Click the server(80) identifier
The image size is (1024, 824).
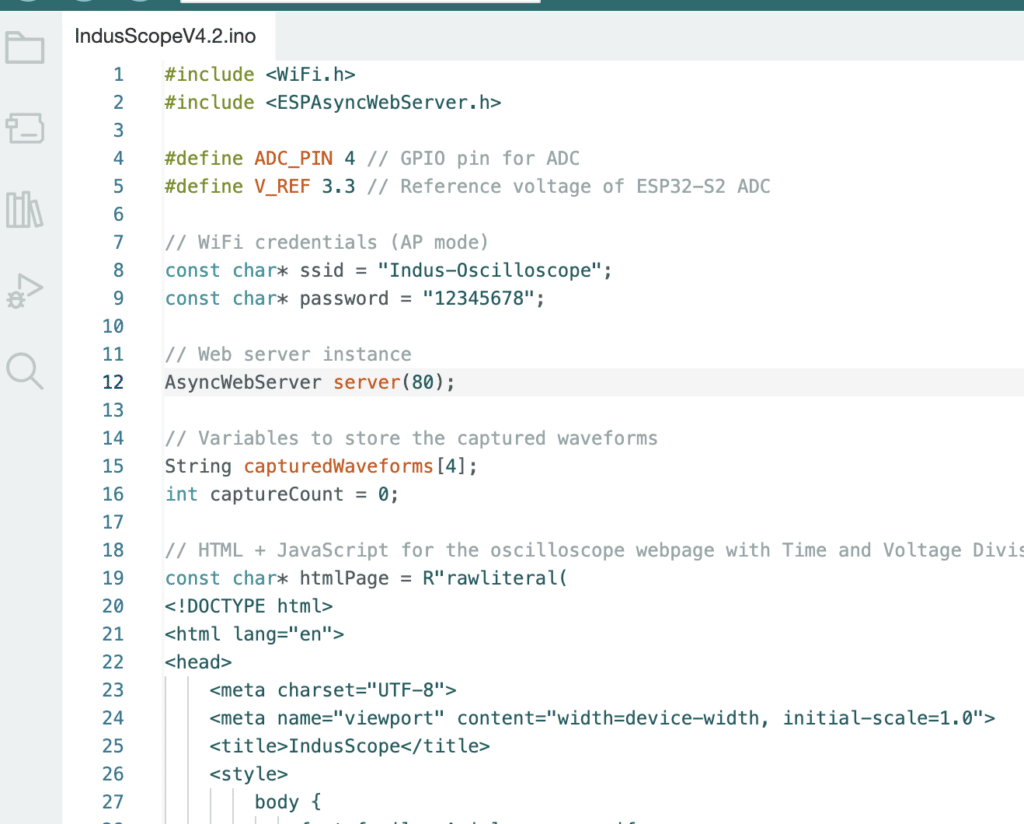point(366,382)
